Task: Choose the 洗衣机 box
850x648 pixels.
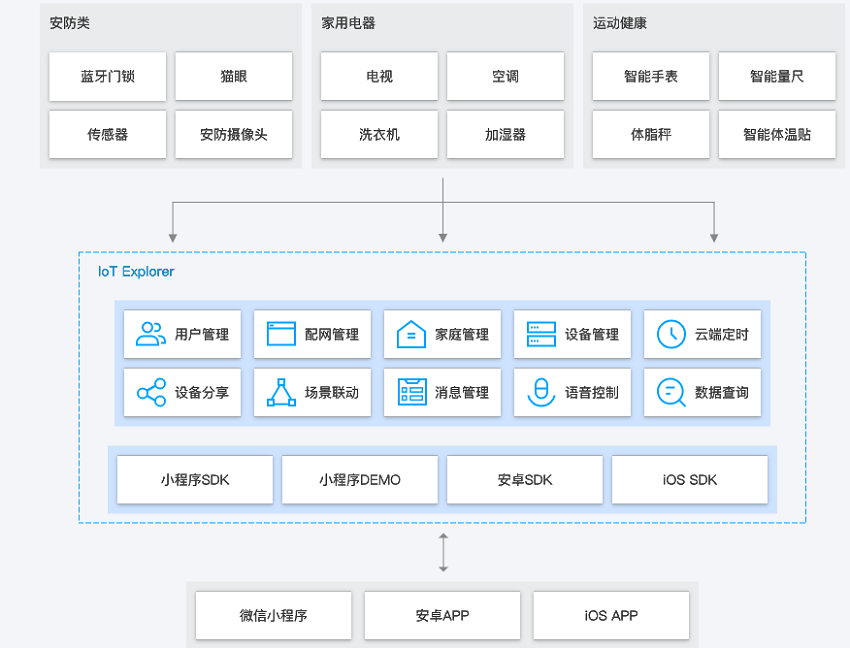Action: (379, 134)
